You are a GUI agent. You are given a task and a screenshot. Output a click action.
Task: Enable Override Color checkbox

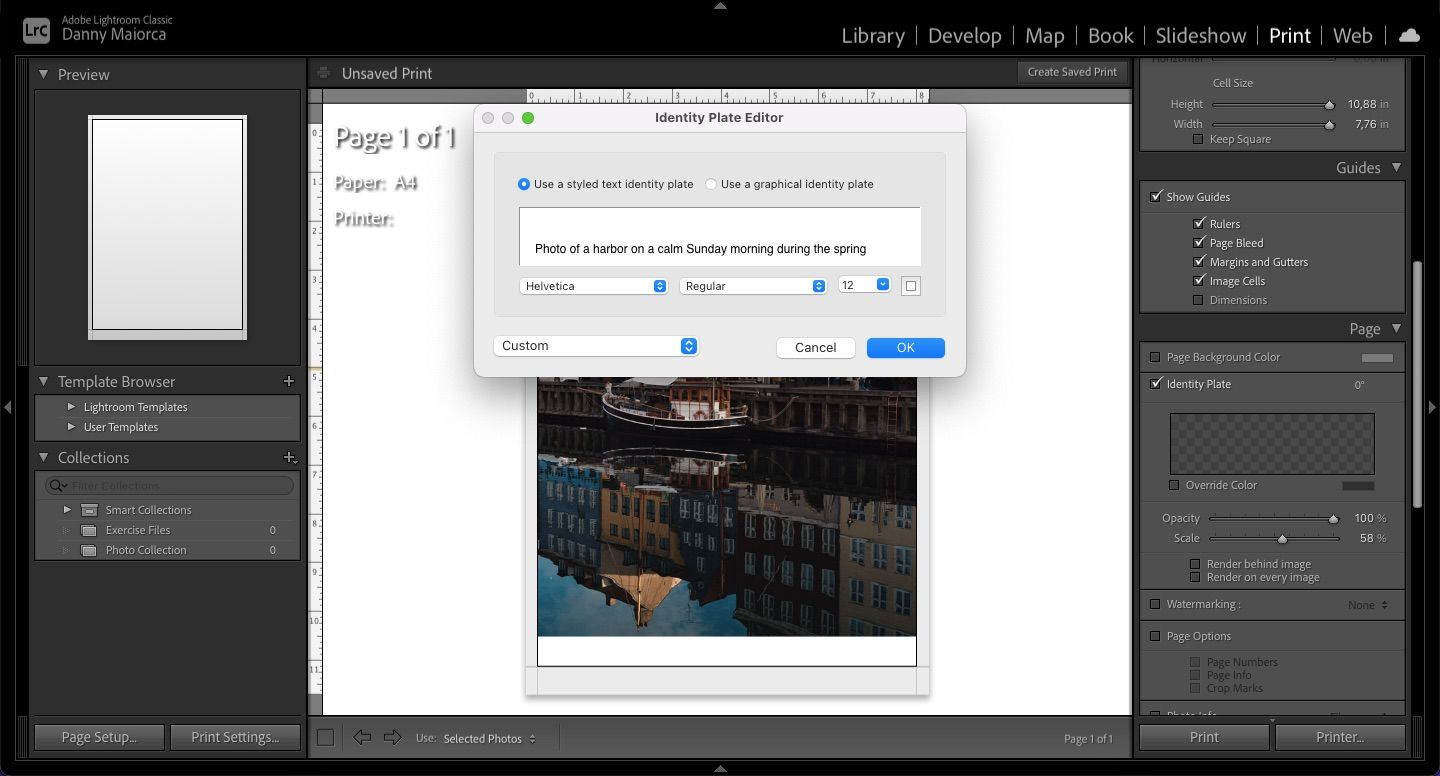(x=1175, y=485)
